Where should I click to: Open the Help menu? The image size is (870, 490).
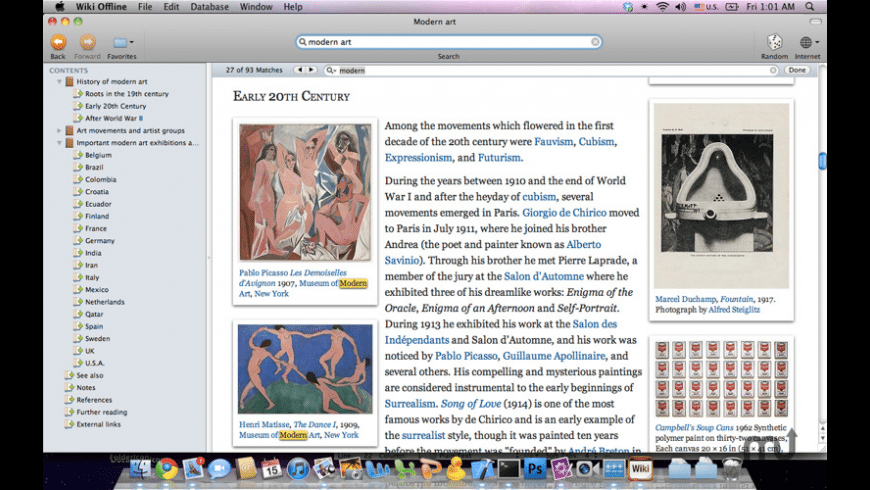[x=293, y=7]
